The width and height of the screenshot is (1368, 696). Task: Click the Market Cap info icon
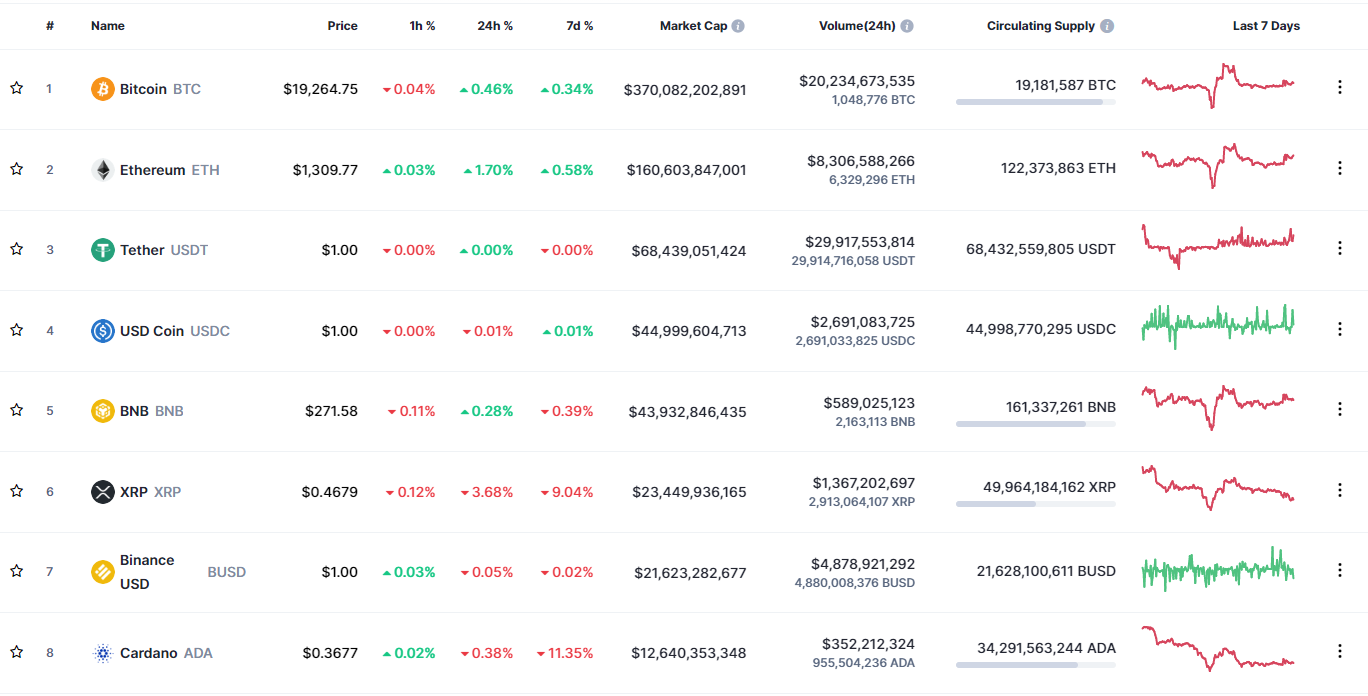pos(738,26)
